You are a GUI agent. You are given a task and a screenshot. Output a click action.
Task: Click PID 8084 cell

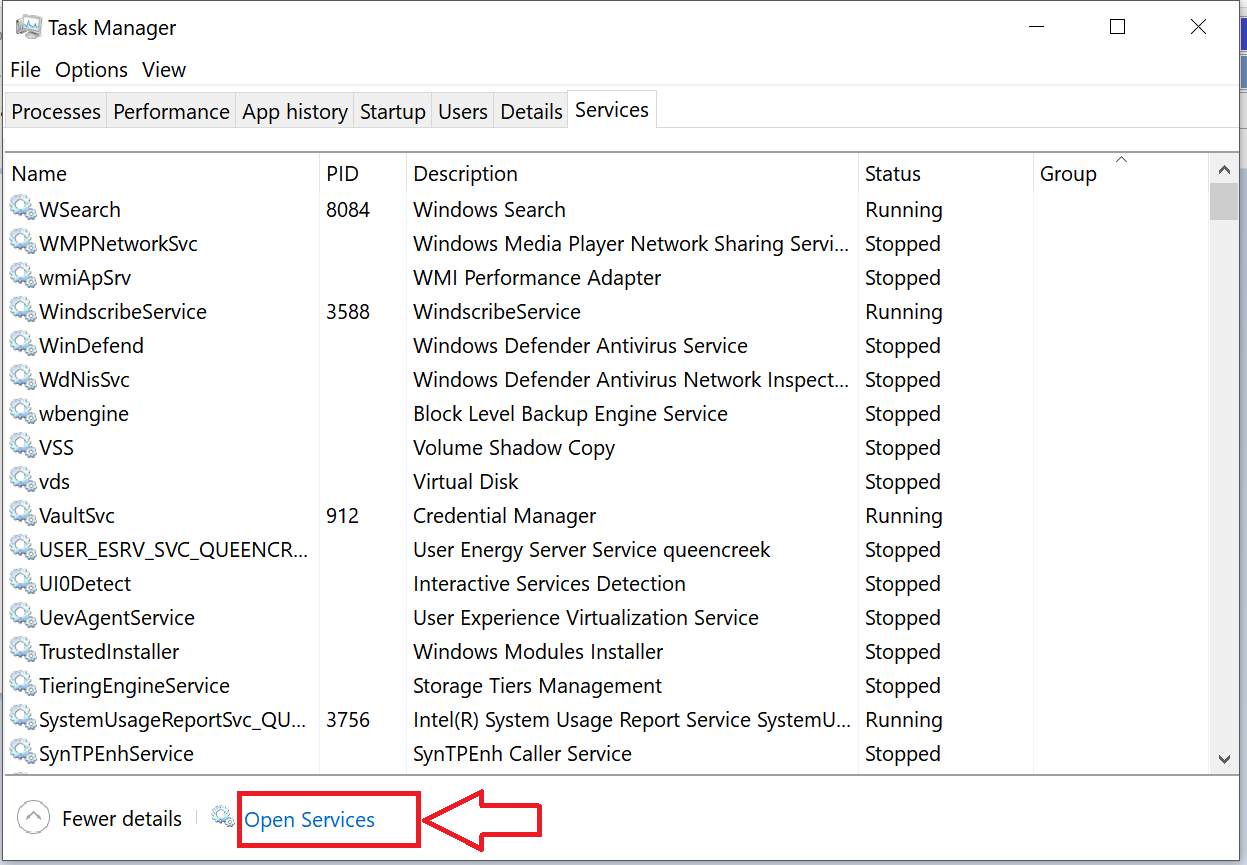(x=348, y=210)
